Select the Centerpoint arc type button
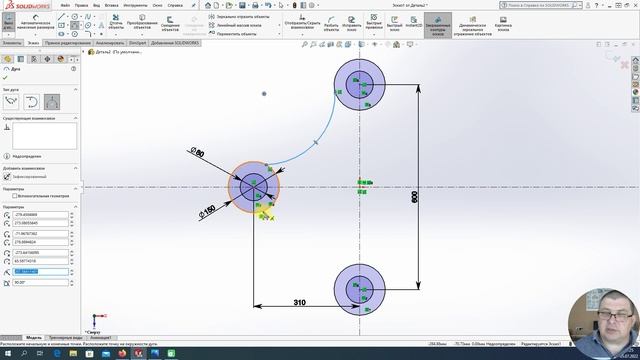This screenshot has height=360, width=640. [x=11, y=102]
